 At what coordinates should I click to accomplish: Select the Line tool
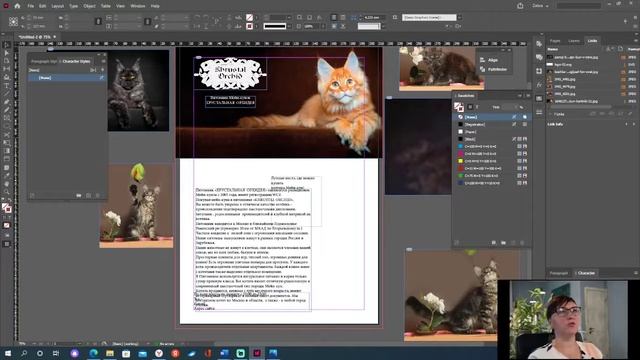pos(7,94)
